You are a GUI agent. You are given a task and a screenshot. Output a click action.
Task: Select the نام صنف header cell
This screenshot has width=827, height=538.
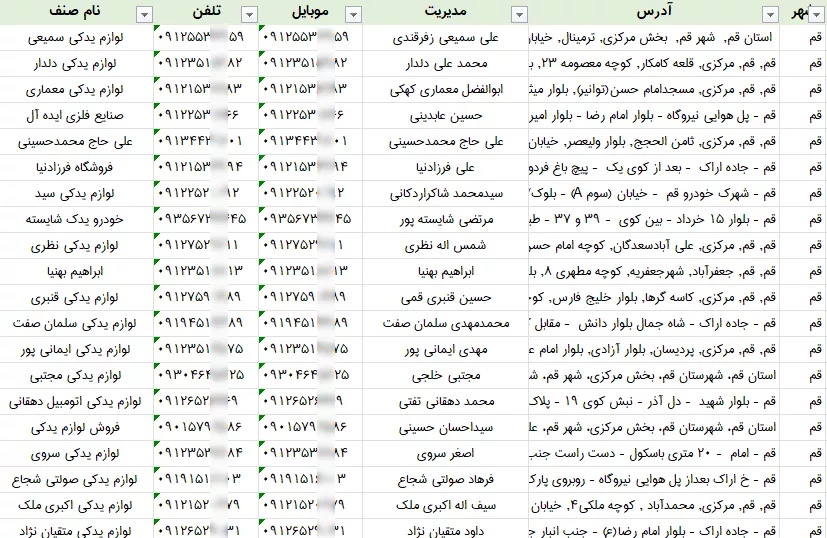76,12
